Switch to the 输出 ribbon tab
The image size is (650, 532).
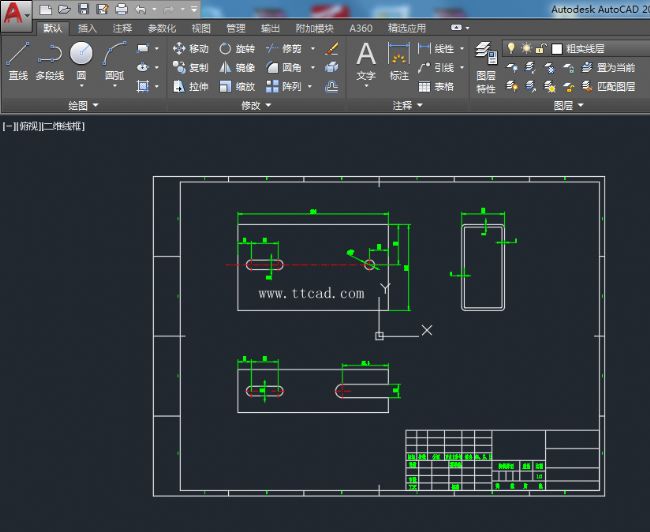point(270,28)
